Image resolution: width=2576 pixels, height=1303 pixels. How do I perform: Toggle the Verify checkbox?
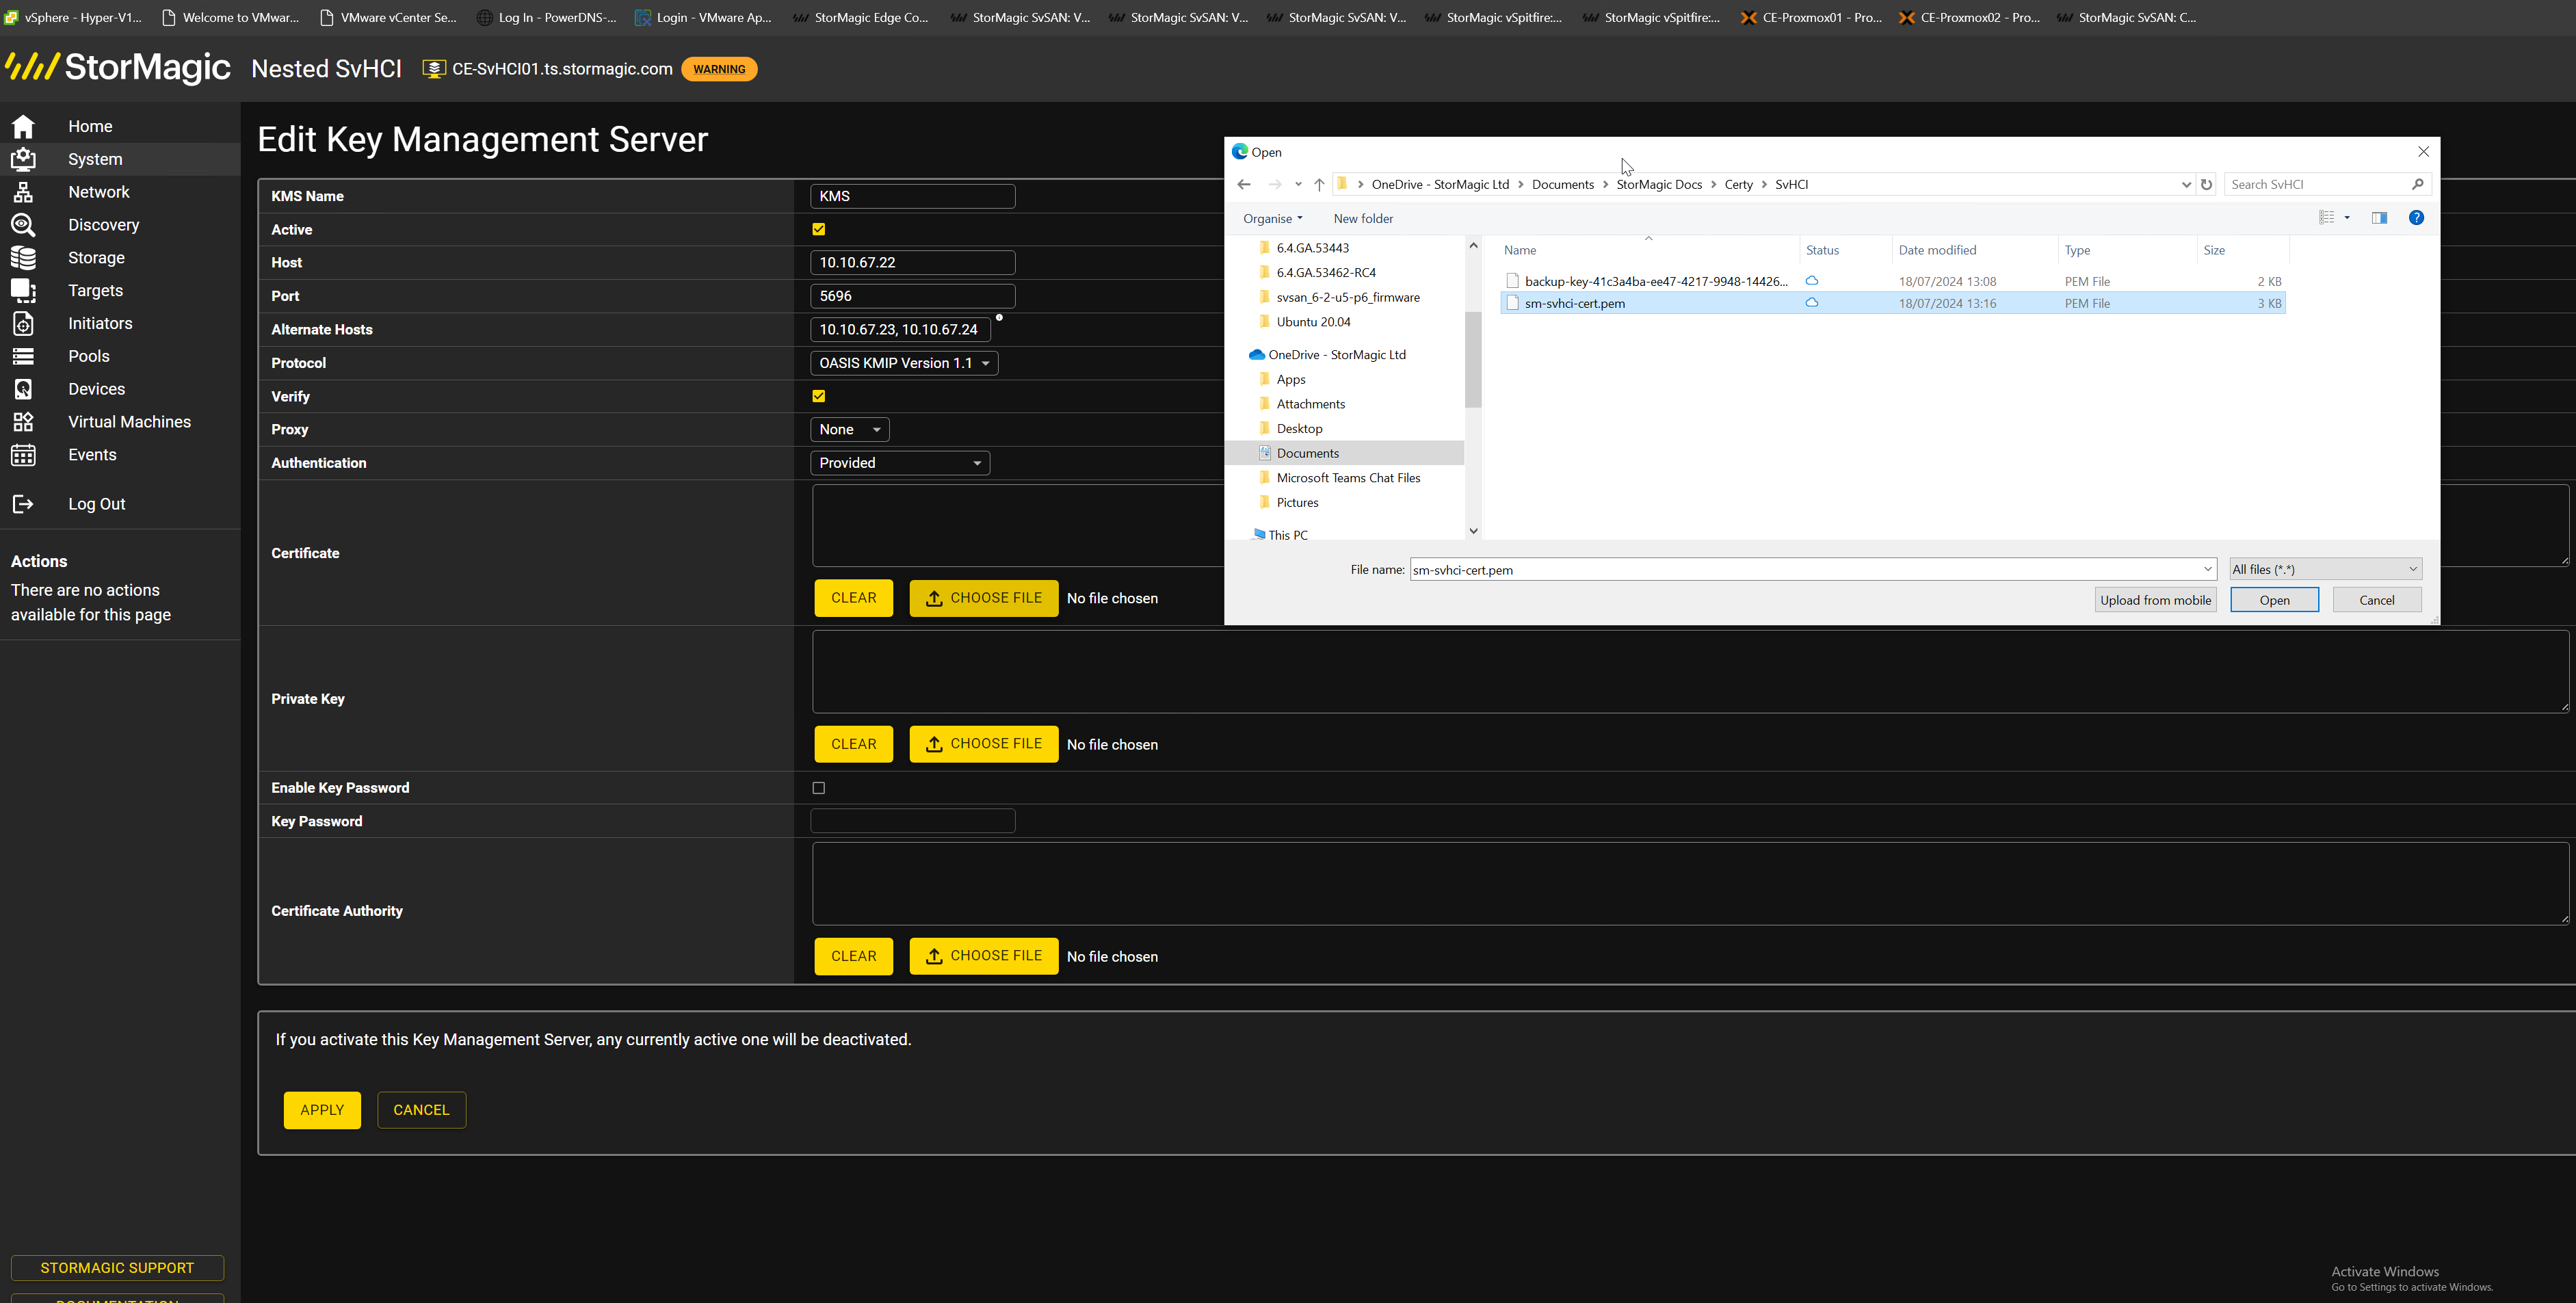click(x=819, y=396)
